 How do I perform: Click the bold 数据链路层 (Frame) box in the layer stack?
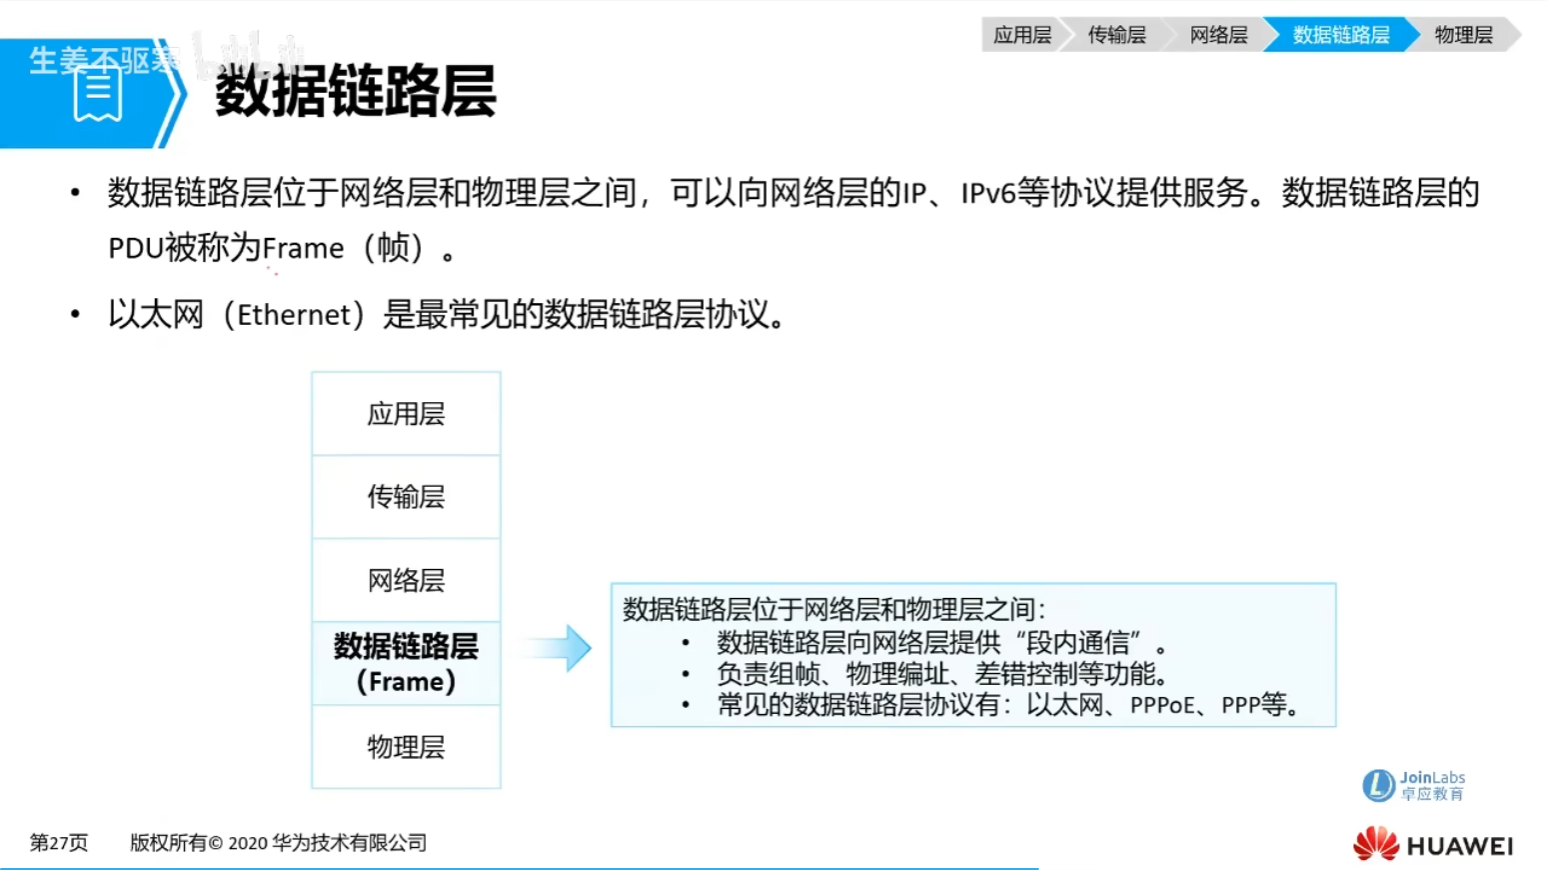tap(406, 663)
